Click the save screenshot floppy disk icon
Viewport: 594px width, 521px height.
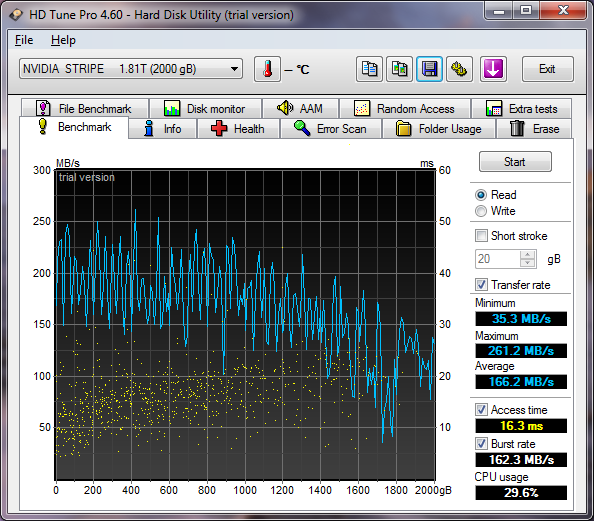tap(429, 69)
